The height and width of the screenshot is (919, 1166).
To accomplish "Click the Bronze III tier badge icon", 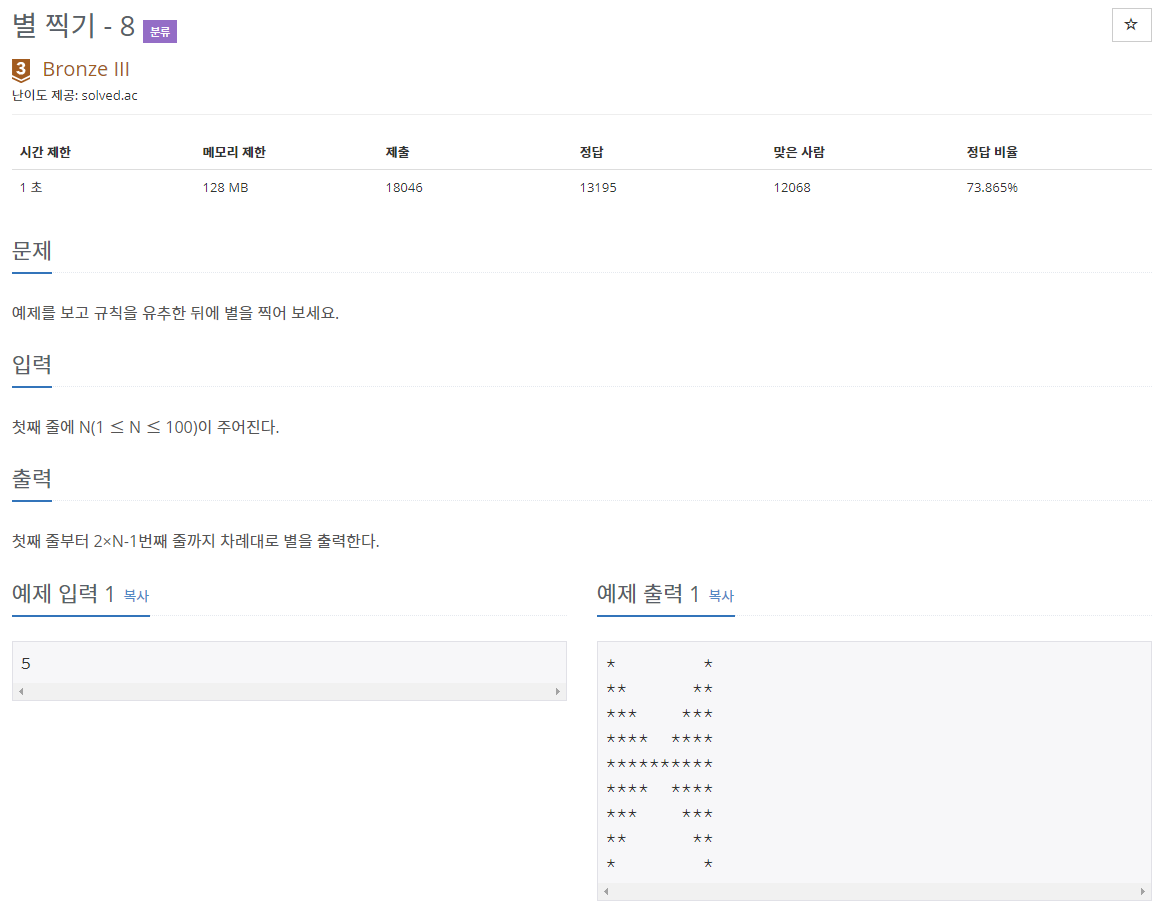I will [21, 70].
